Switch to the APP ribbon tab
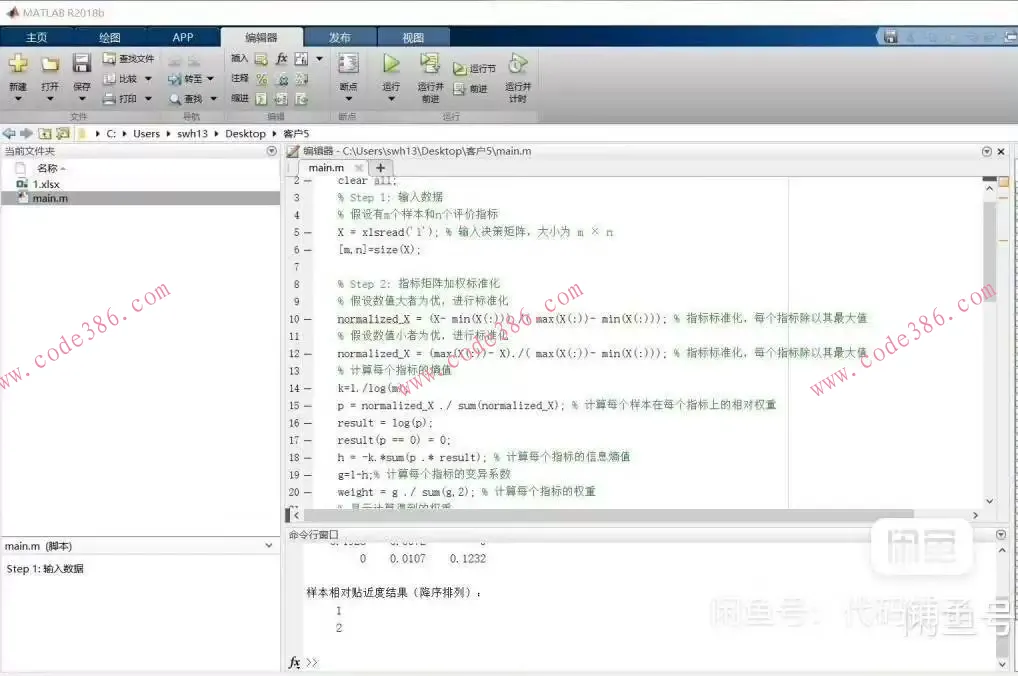This screenshot has height=676, width=1018. [x=183, y=38]
